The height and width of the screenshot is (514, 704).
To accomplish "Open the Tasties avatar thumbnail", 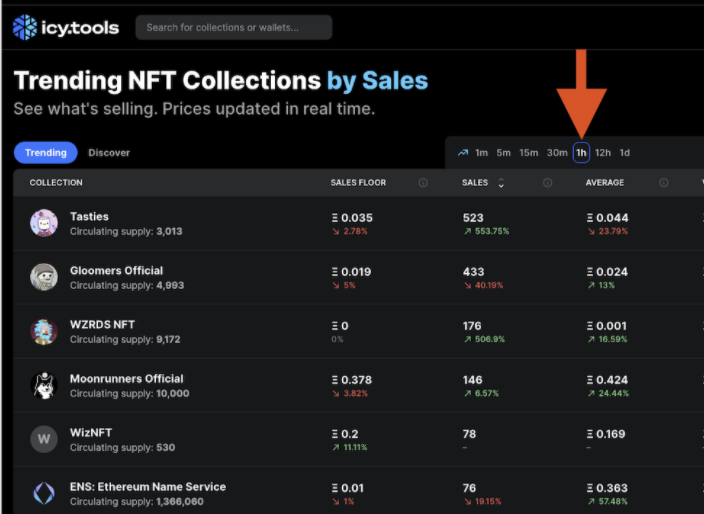I will 44,223.
